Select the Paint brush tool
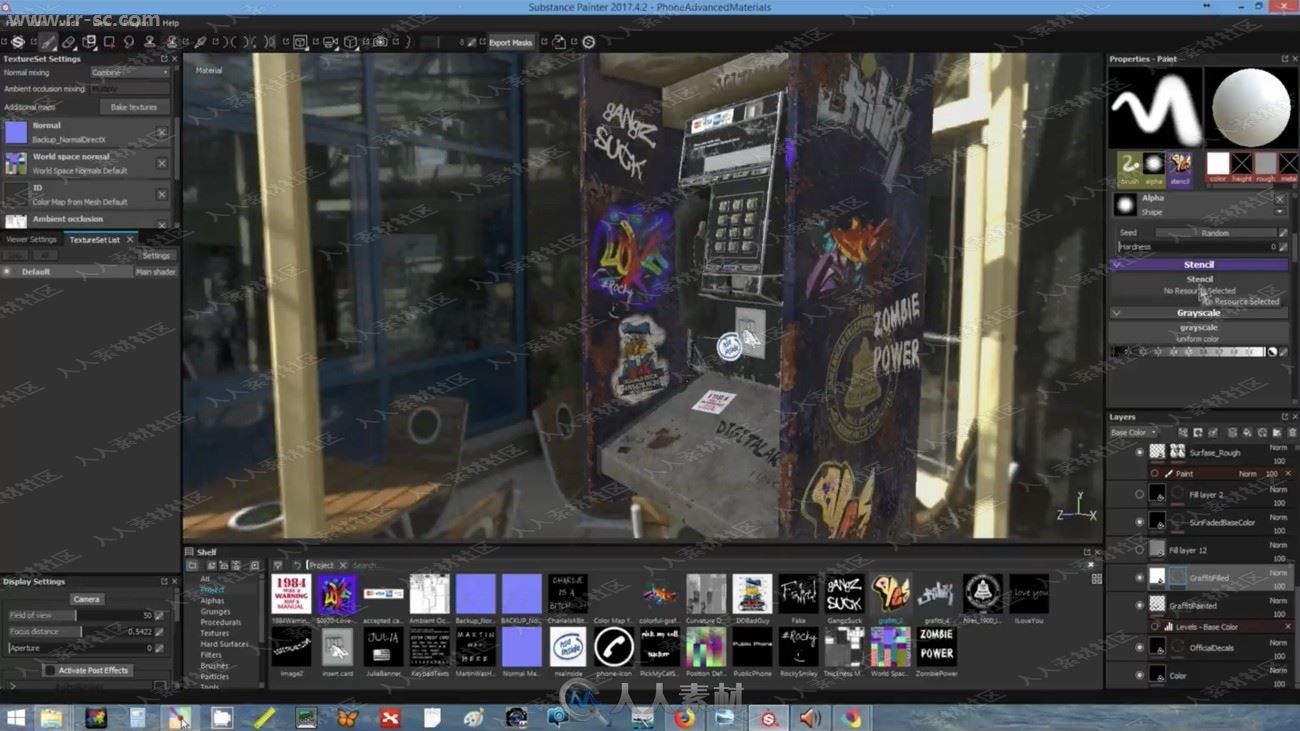Viewport: 1300px width, 731px height. pos(48,42)
